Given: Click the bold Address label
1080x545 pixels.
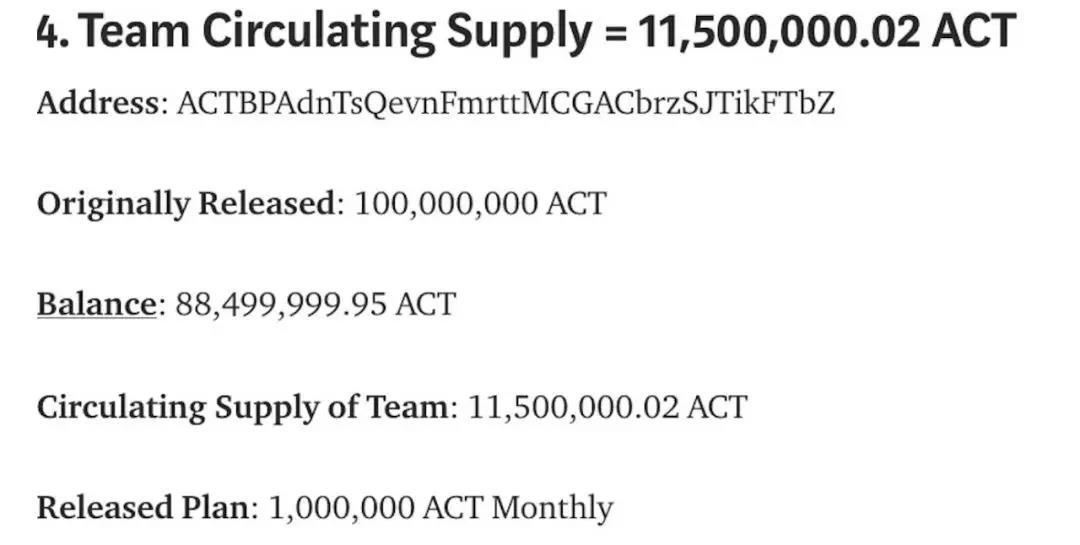Looking at the screenshot, I should pos(98,103).
